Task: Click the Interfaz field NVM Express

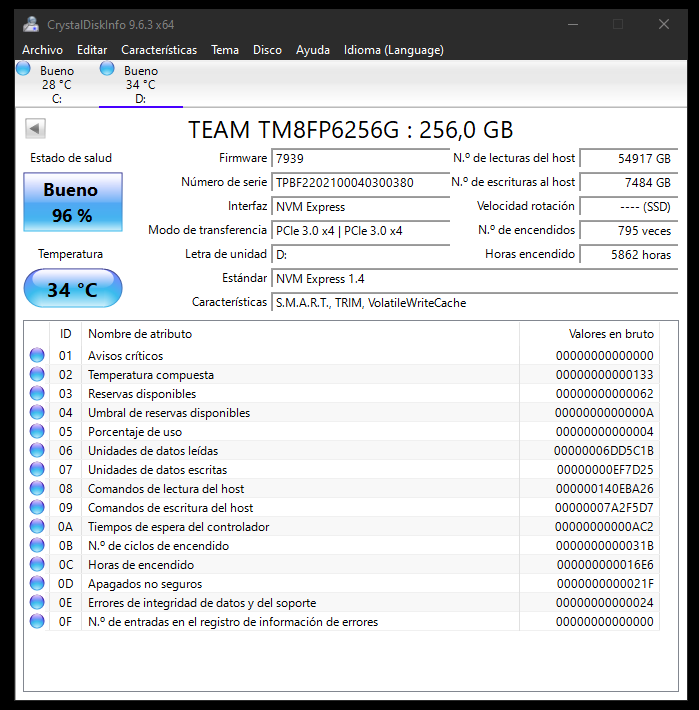Action: (360, 206)
